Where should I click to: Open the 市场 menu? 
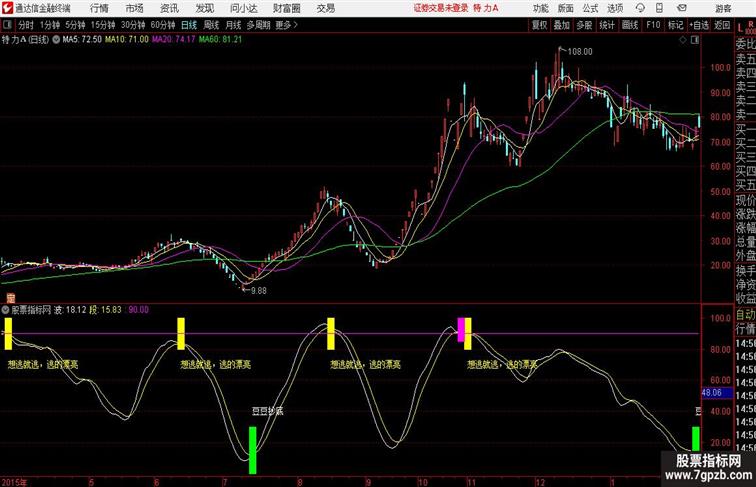pos(134,8)
